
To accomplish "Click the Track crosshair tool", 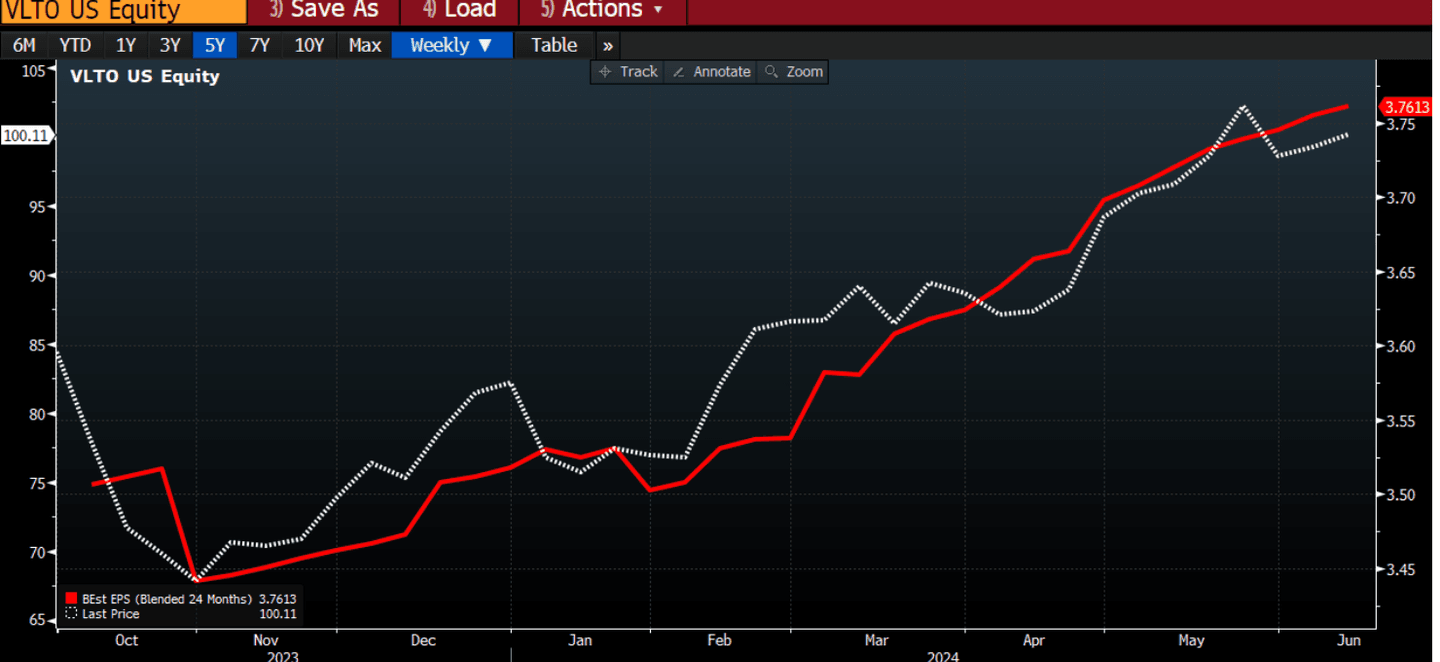I will [x=627, y=72].
